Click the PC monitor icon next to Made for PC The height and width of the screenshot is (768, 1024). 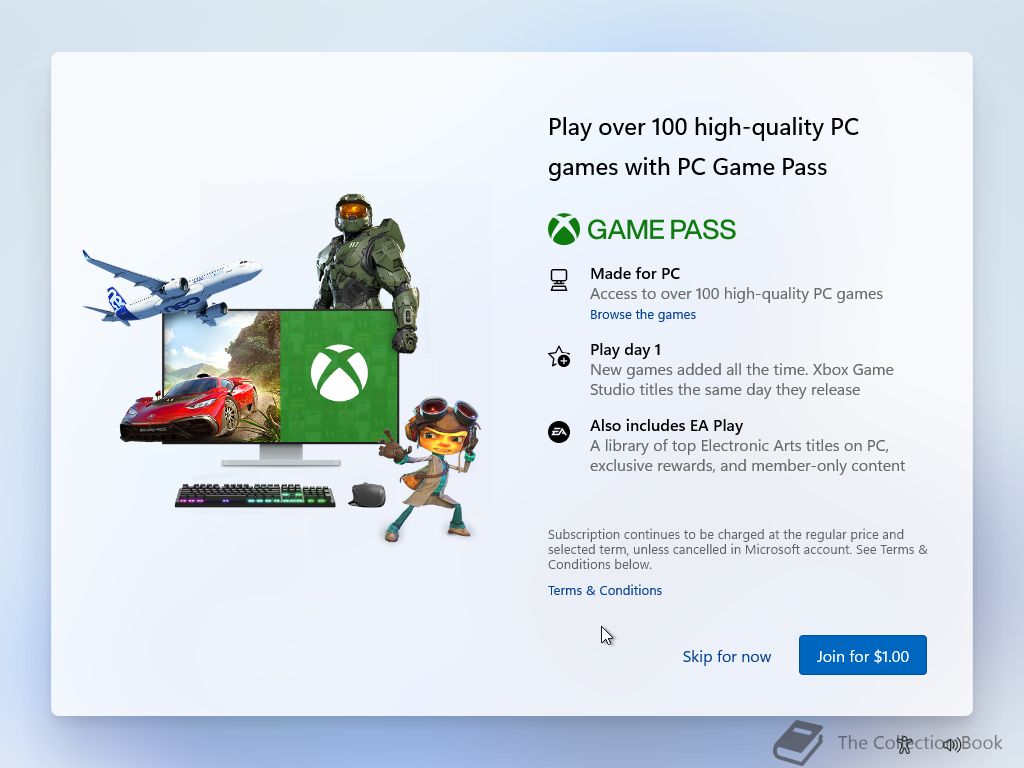click(559, 280)
